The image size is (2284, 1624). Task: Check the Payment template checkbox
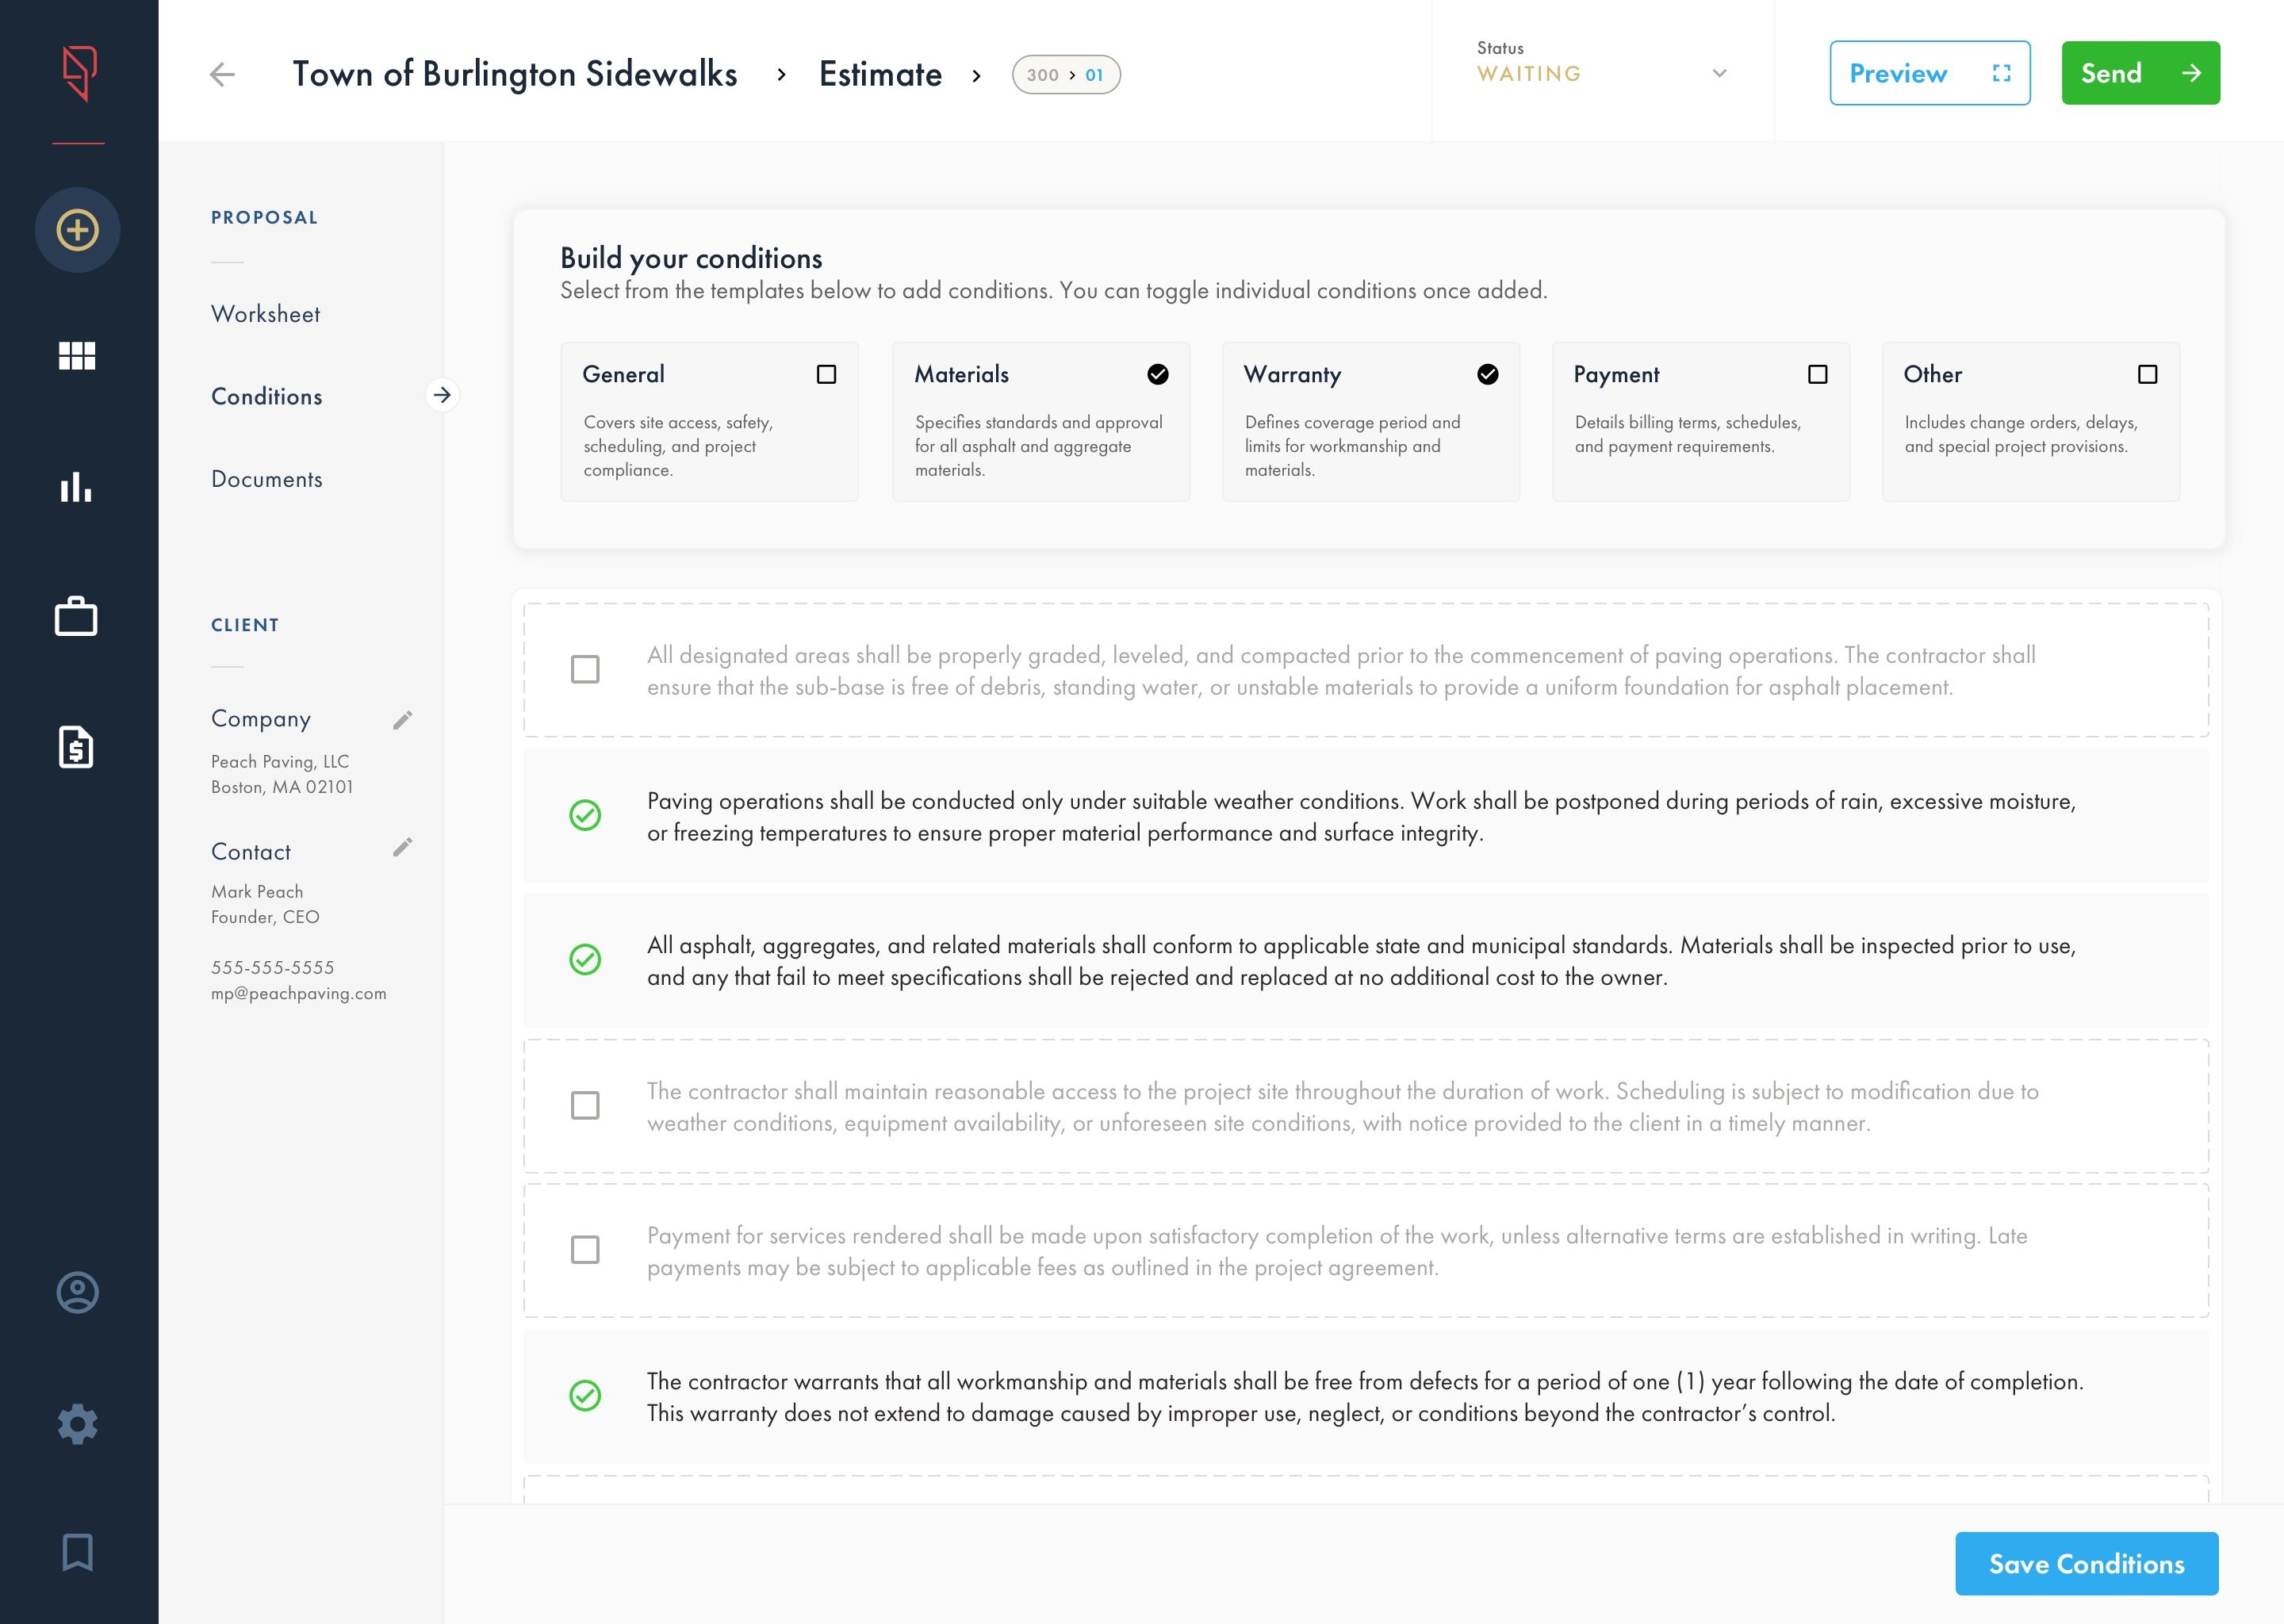coord(1817,374)
